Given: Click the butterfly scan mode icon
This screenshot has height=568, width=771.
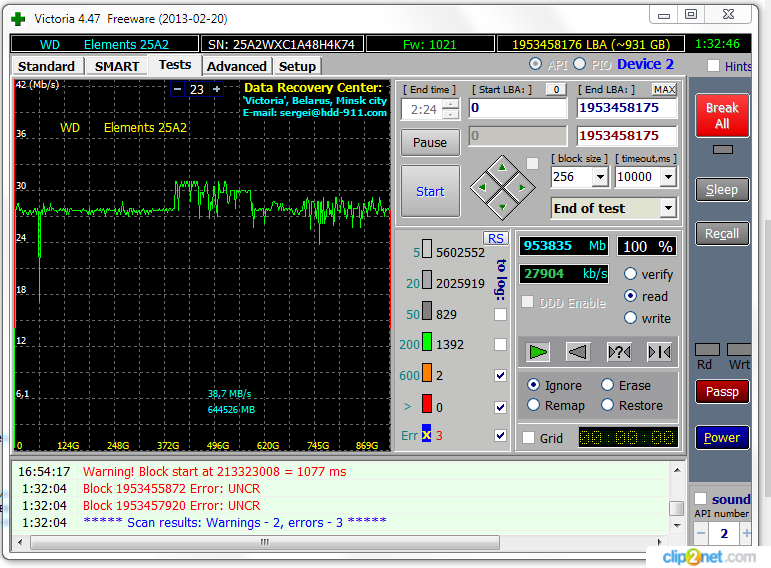Looking at the screenshot, I should tap(659, 352).
